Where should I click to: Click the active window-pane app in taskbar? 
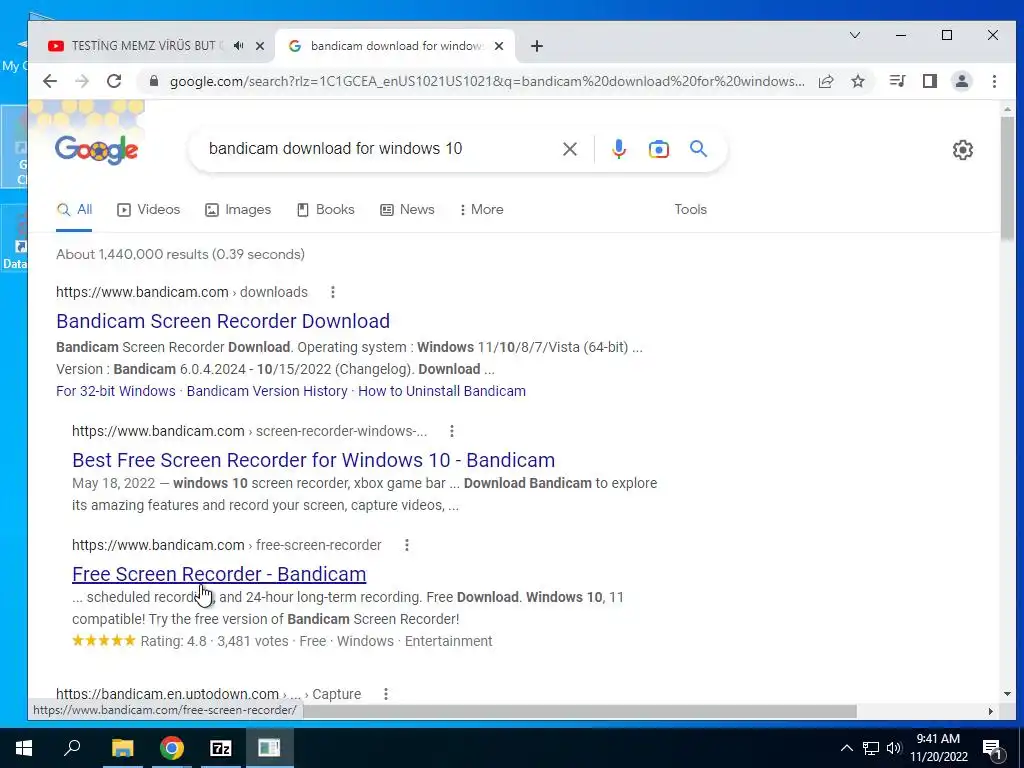270,748
